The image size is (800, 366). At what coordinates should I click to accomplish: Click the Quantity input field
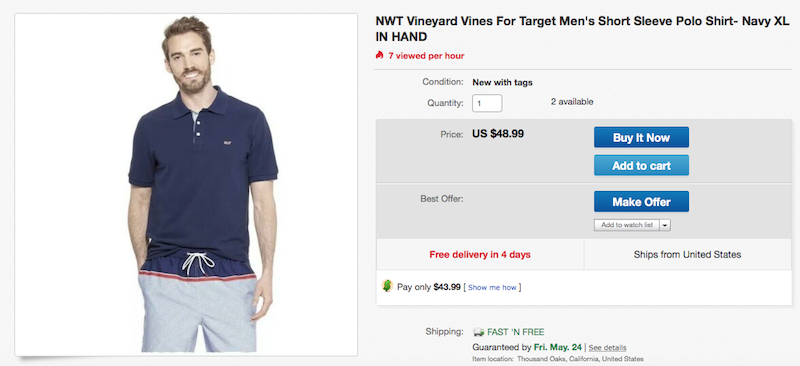(x=487, y=103)
